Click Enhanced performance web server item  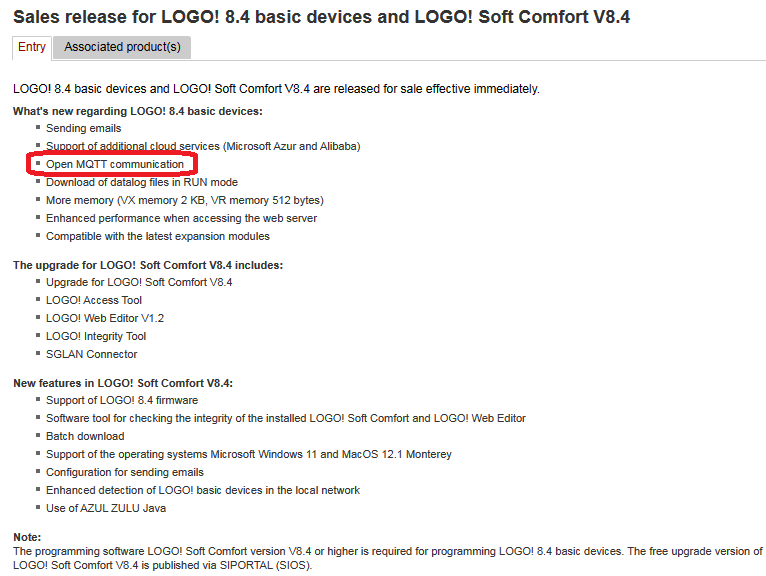[x=181, y=218]
